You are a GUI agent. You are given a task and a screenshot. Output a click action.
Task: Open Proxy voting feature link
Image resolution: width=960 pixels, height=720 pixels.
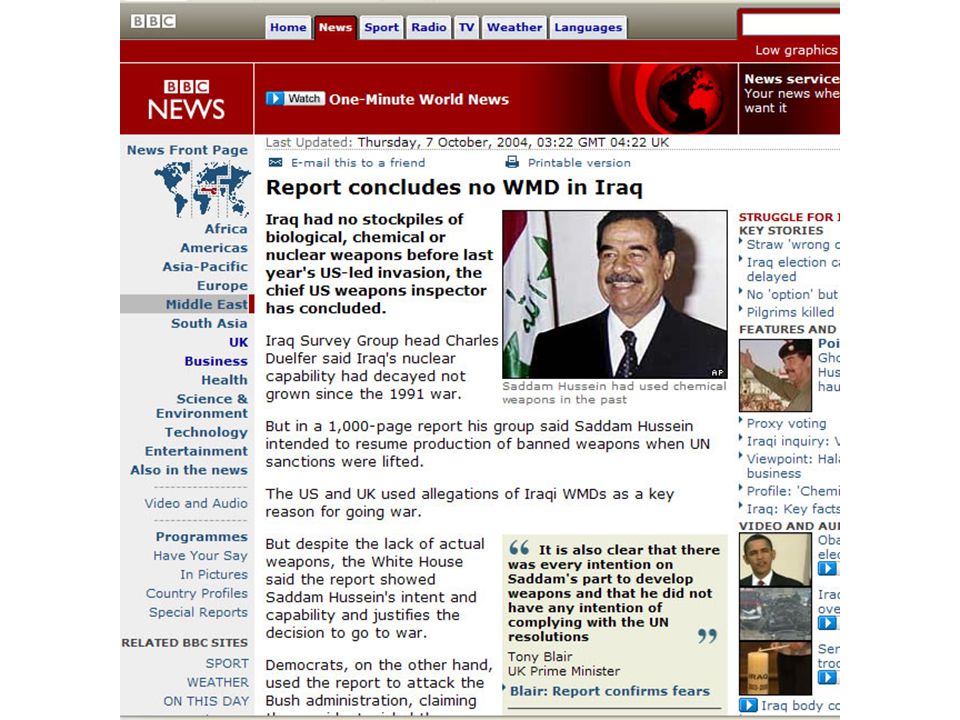click(x=786, y=424)
